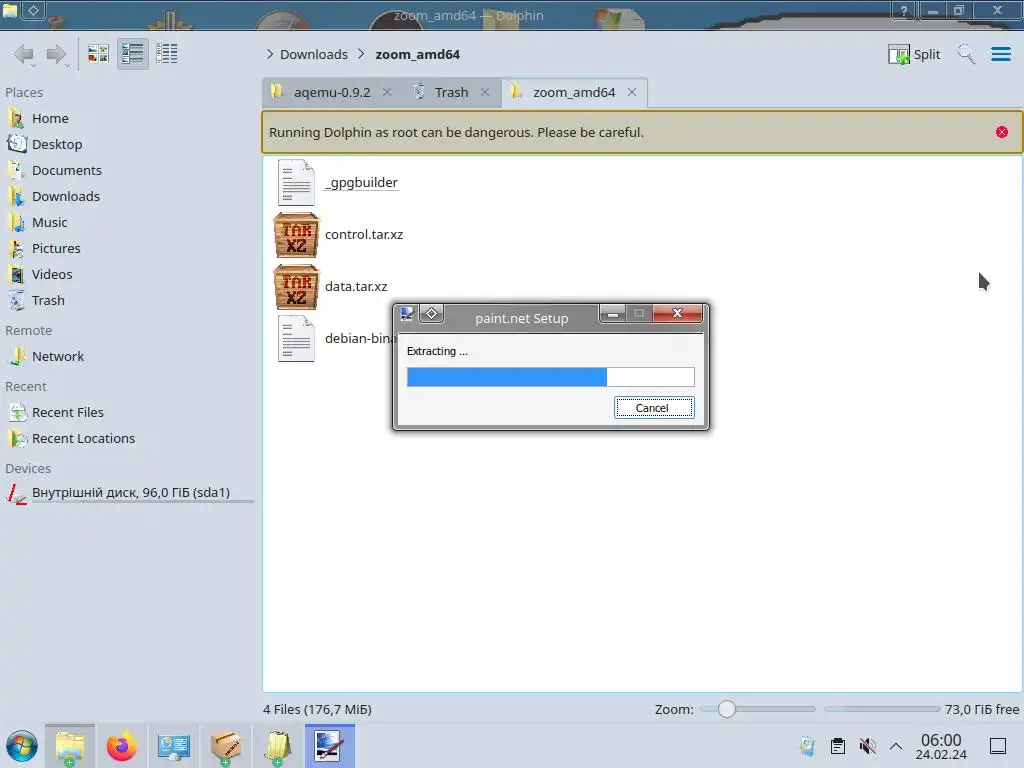The image size is (1024, 768).
Task: Open the tray recycle bin icon
Action: click(807, 746)
